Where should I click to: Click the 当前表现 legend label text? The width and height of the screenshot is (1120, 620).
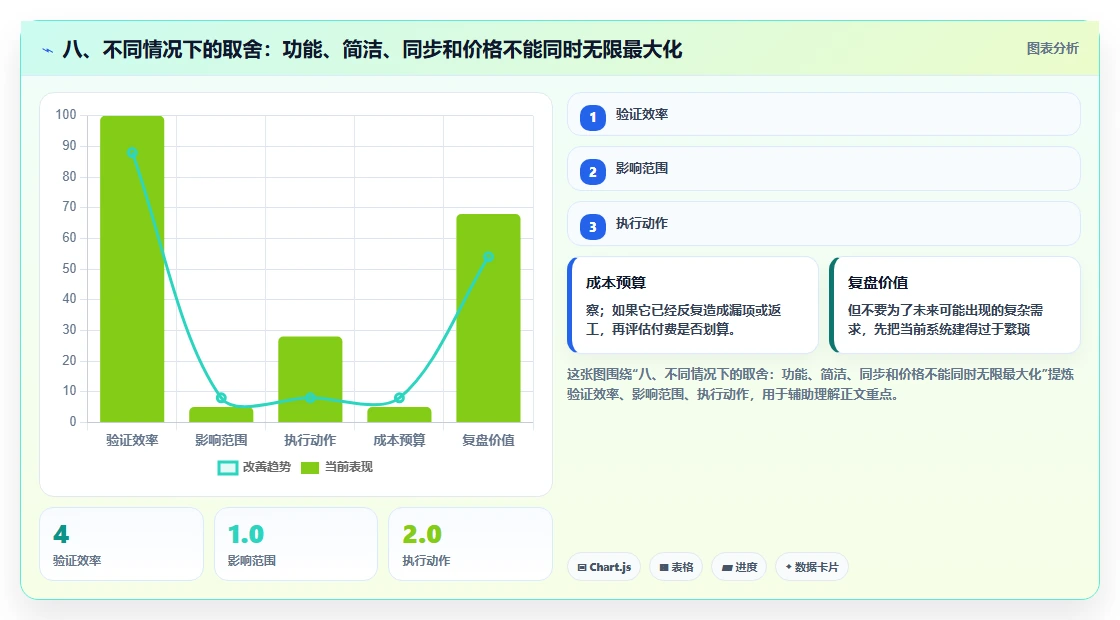pos(349,467)
